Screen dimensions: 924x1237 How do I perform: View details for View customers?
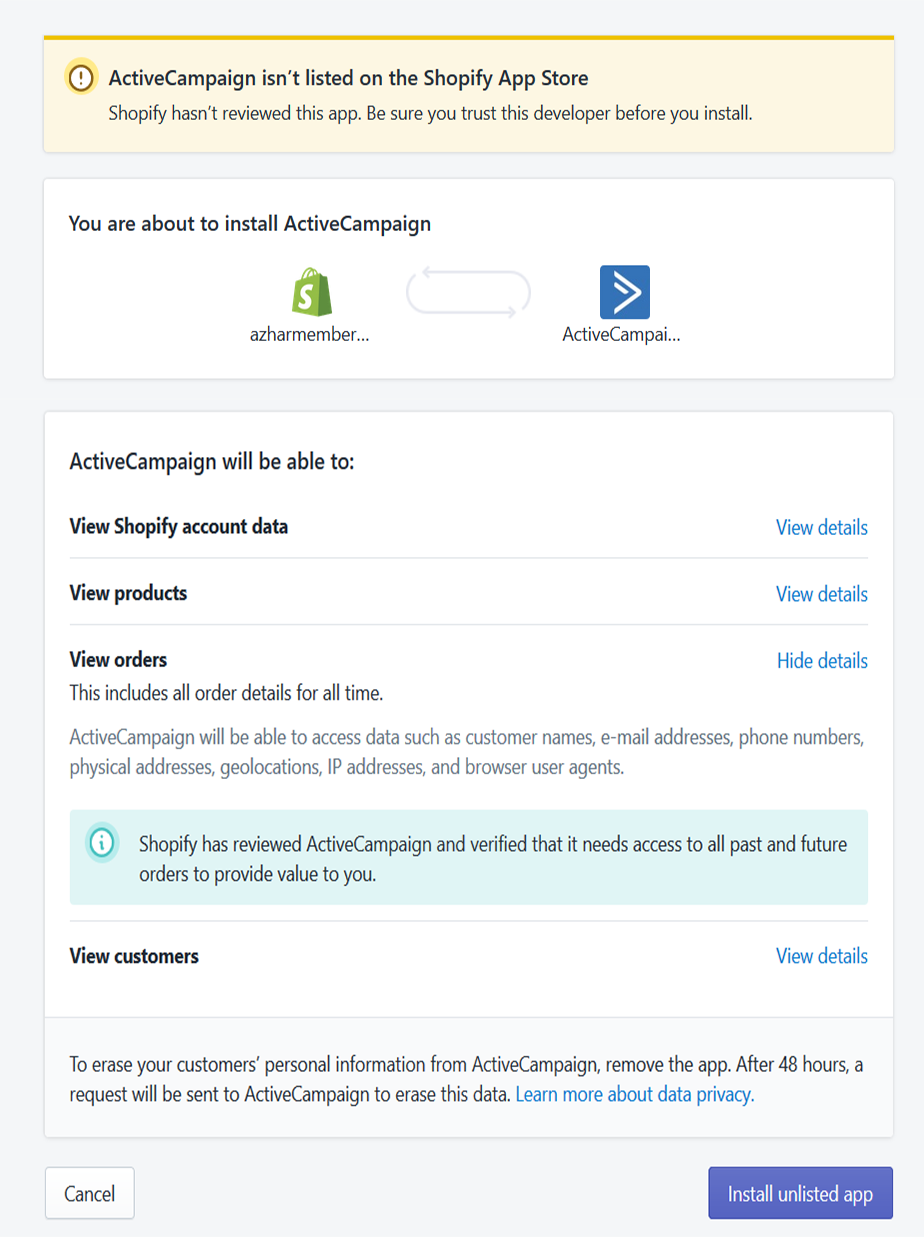coord(822,956)
